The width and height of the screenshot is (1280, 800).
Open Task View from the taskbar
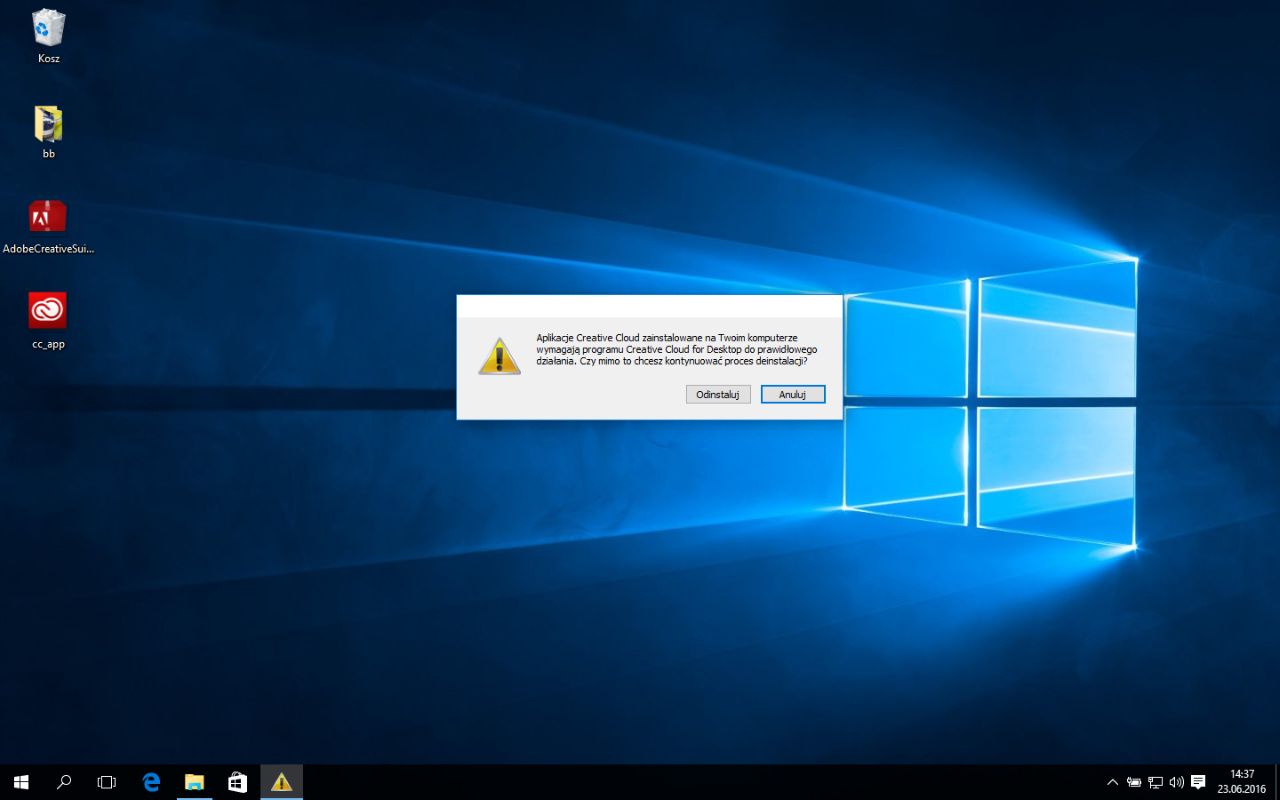click(106, 782)
